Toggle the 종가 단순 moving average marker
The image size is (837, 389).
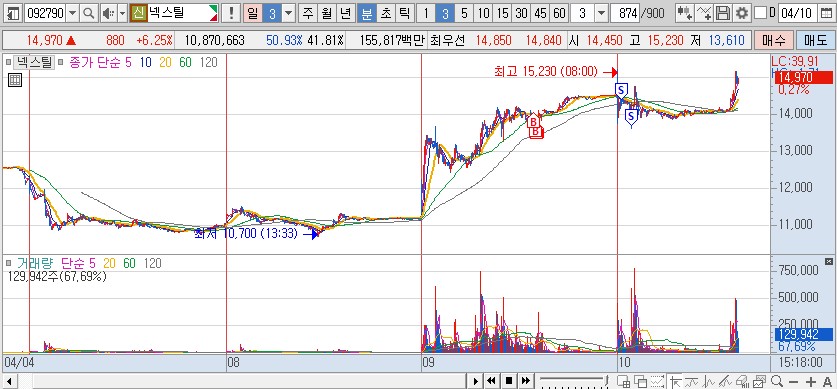tap(60, 62)
